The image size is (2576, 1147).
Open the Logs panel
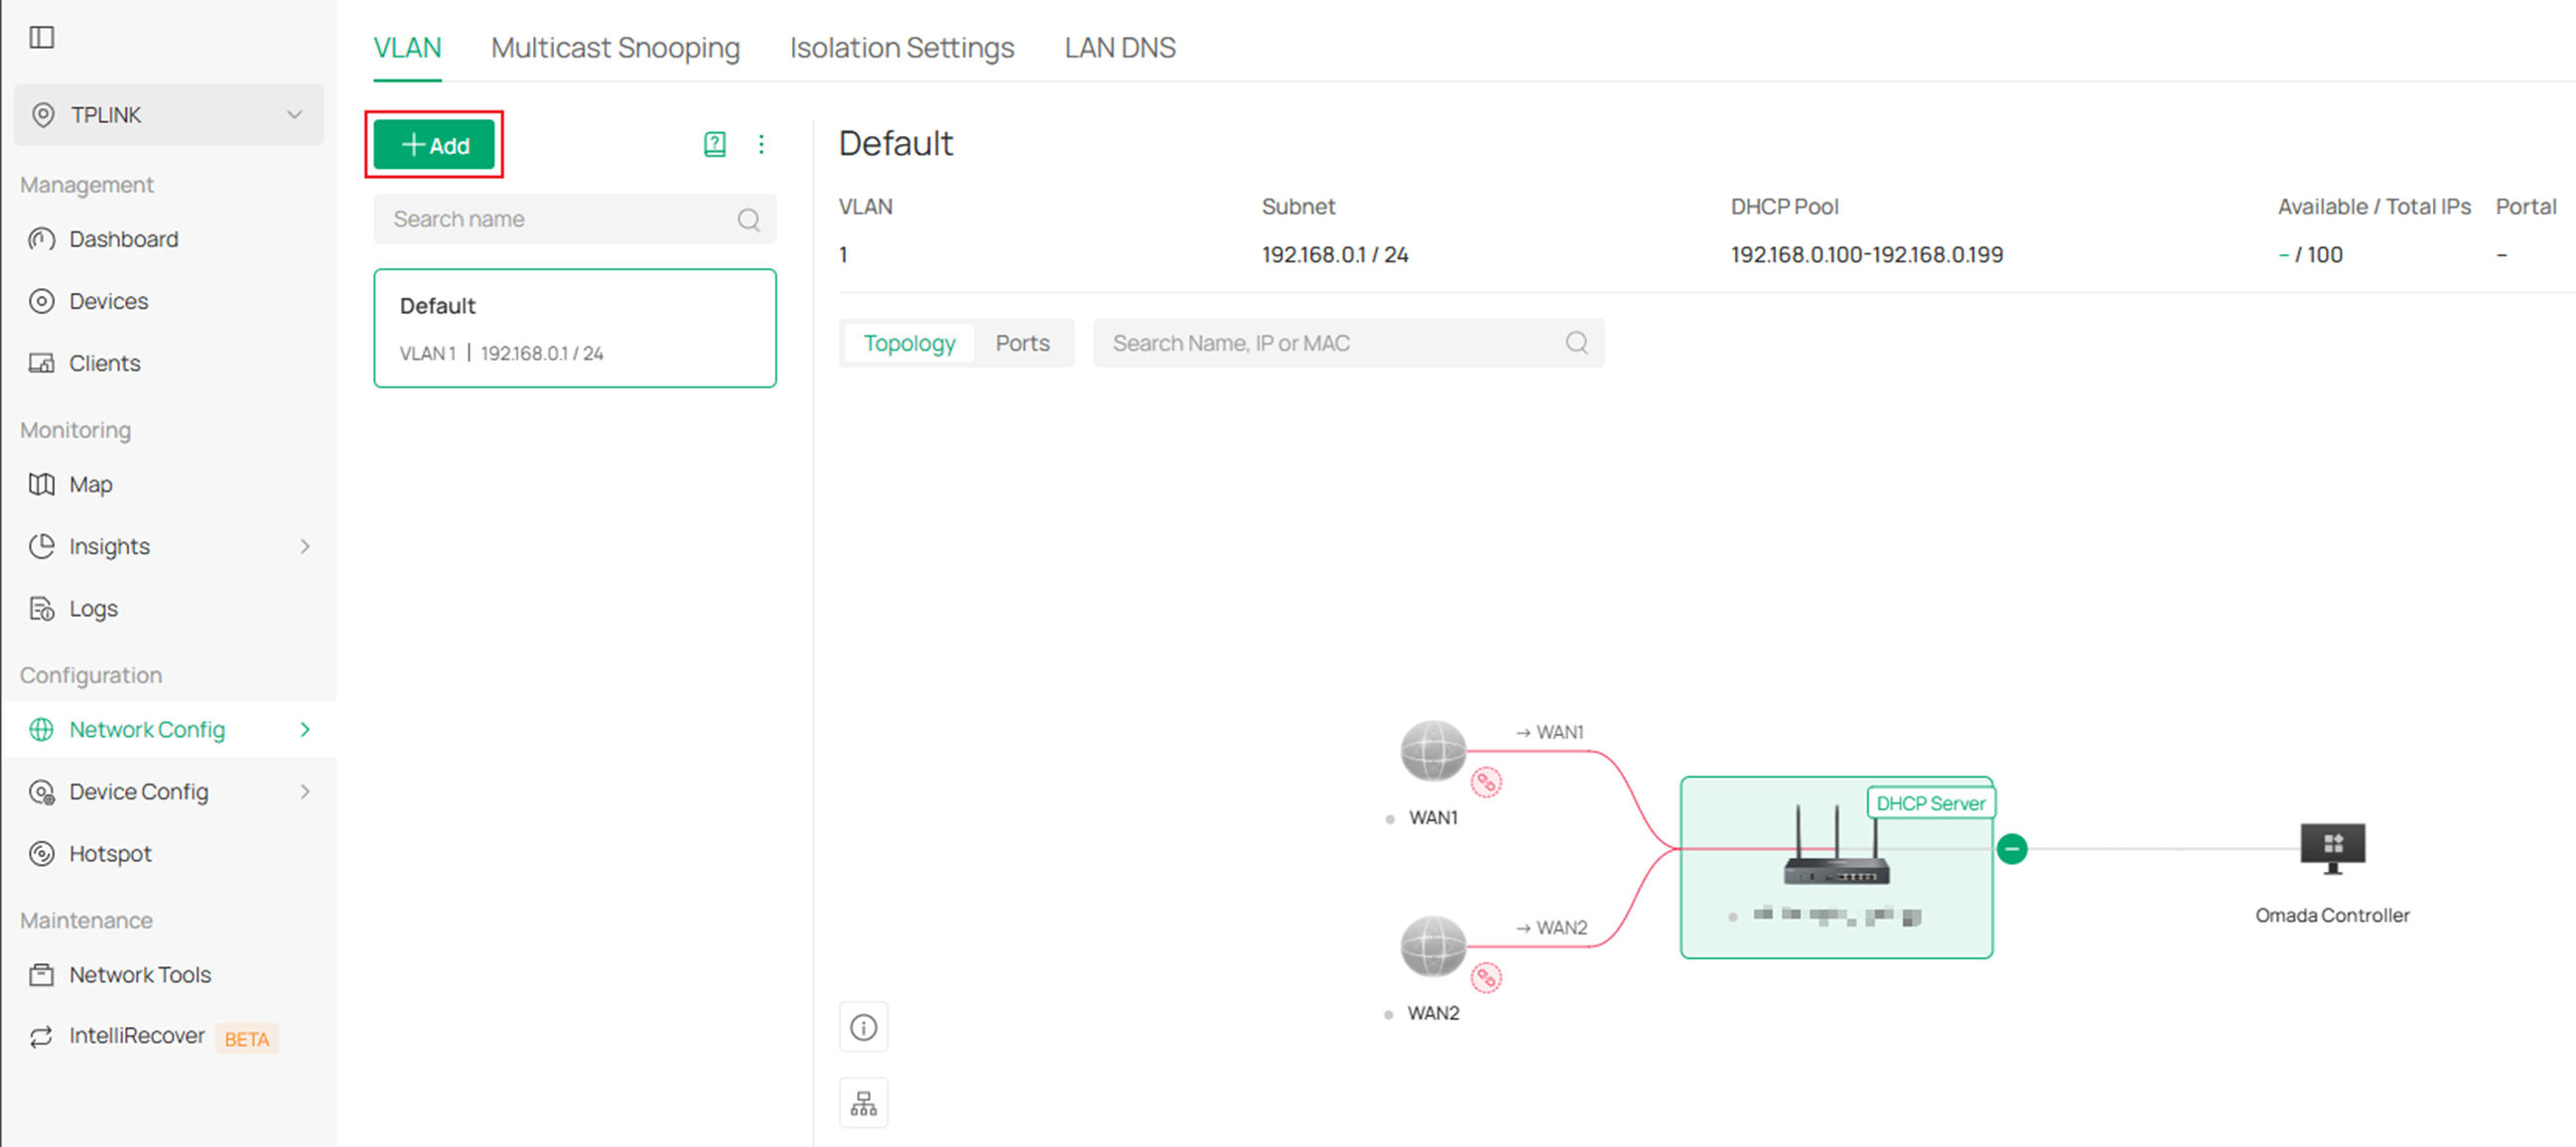[x=93, y=608]
